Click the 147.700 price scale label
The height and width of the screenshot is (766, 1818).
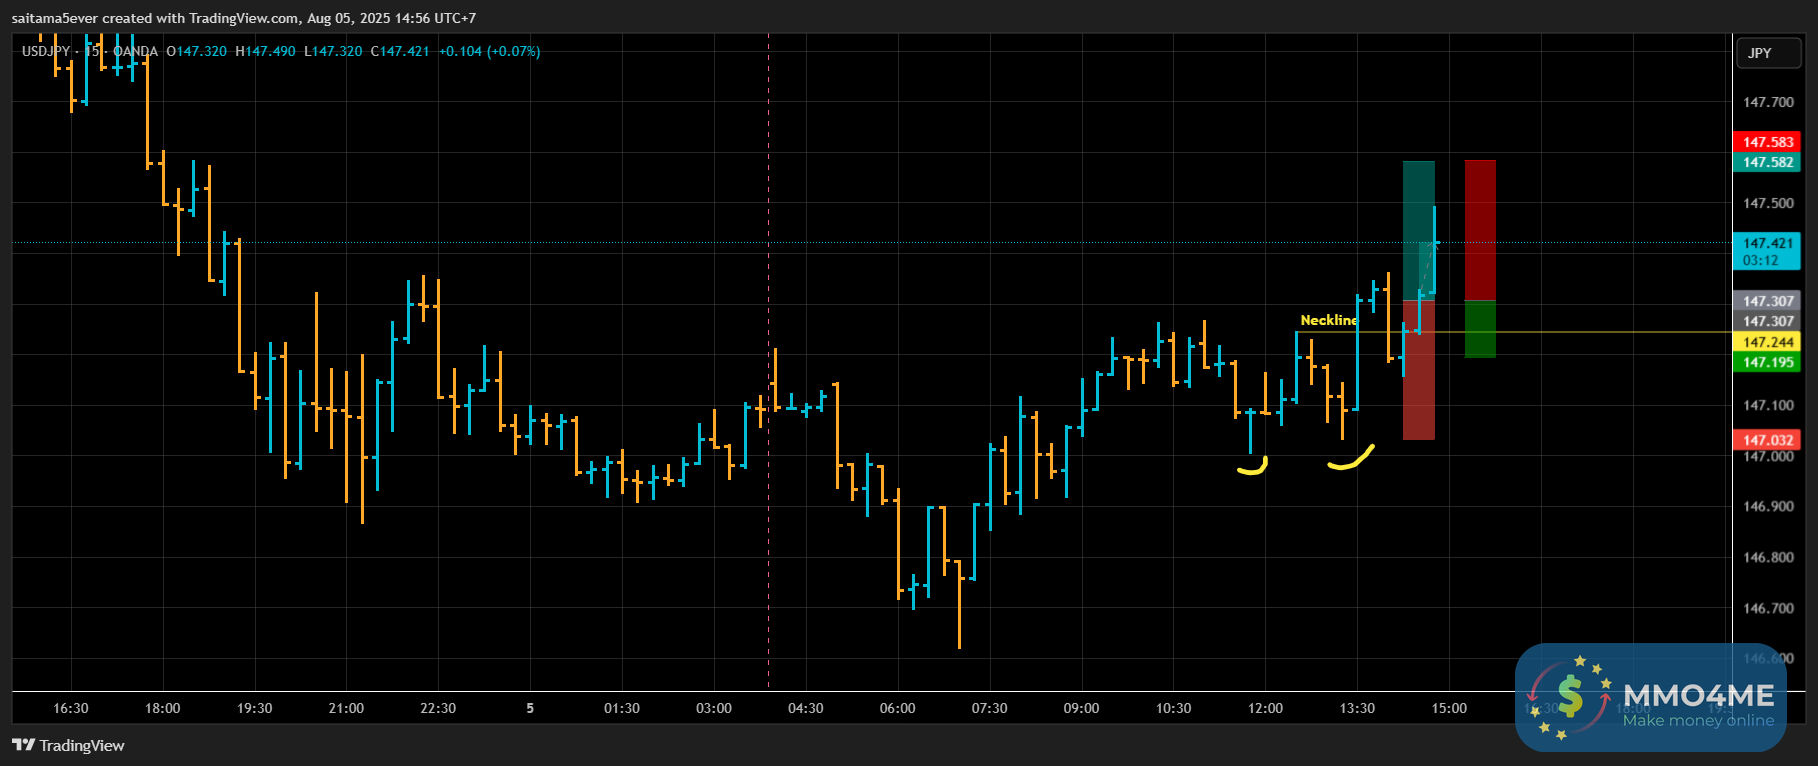tap(1768, 102)
